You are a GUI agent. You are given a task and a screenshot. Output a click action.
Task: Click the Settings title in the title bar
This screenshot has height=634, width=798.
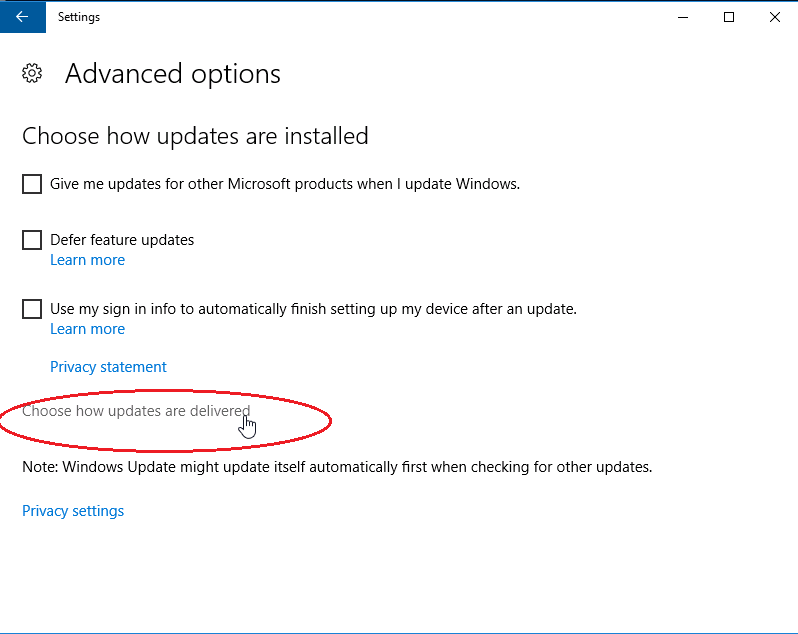click(79, 17)
